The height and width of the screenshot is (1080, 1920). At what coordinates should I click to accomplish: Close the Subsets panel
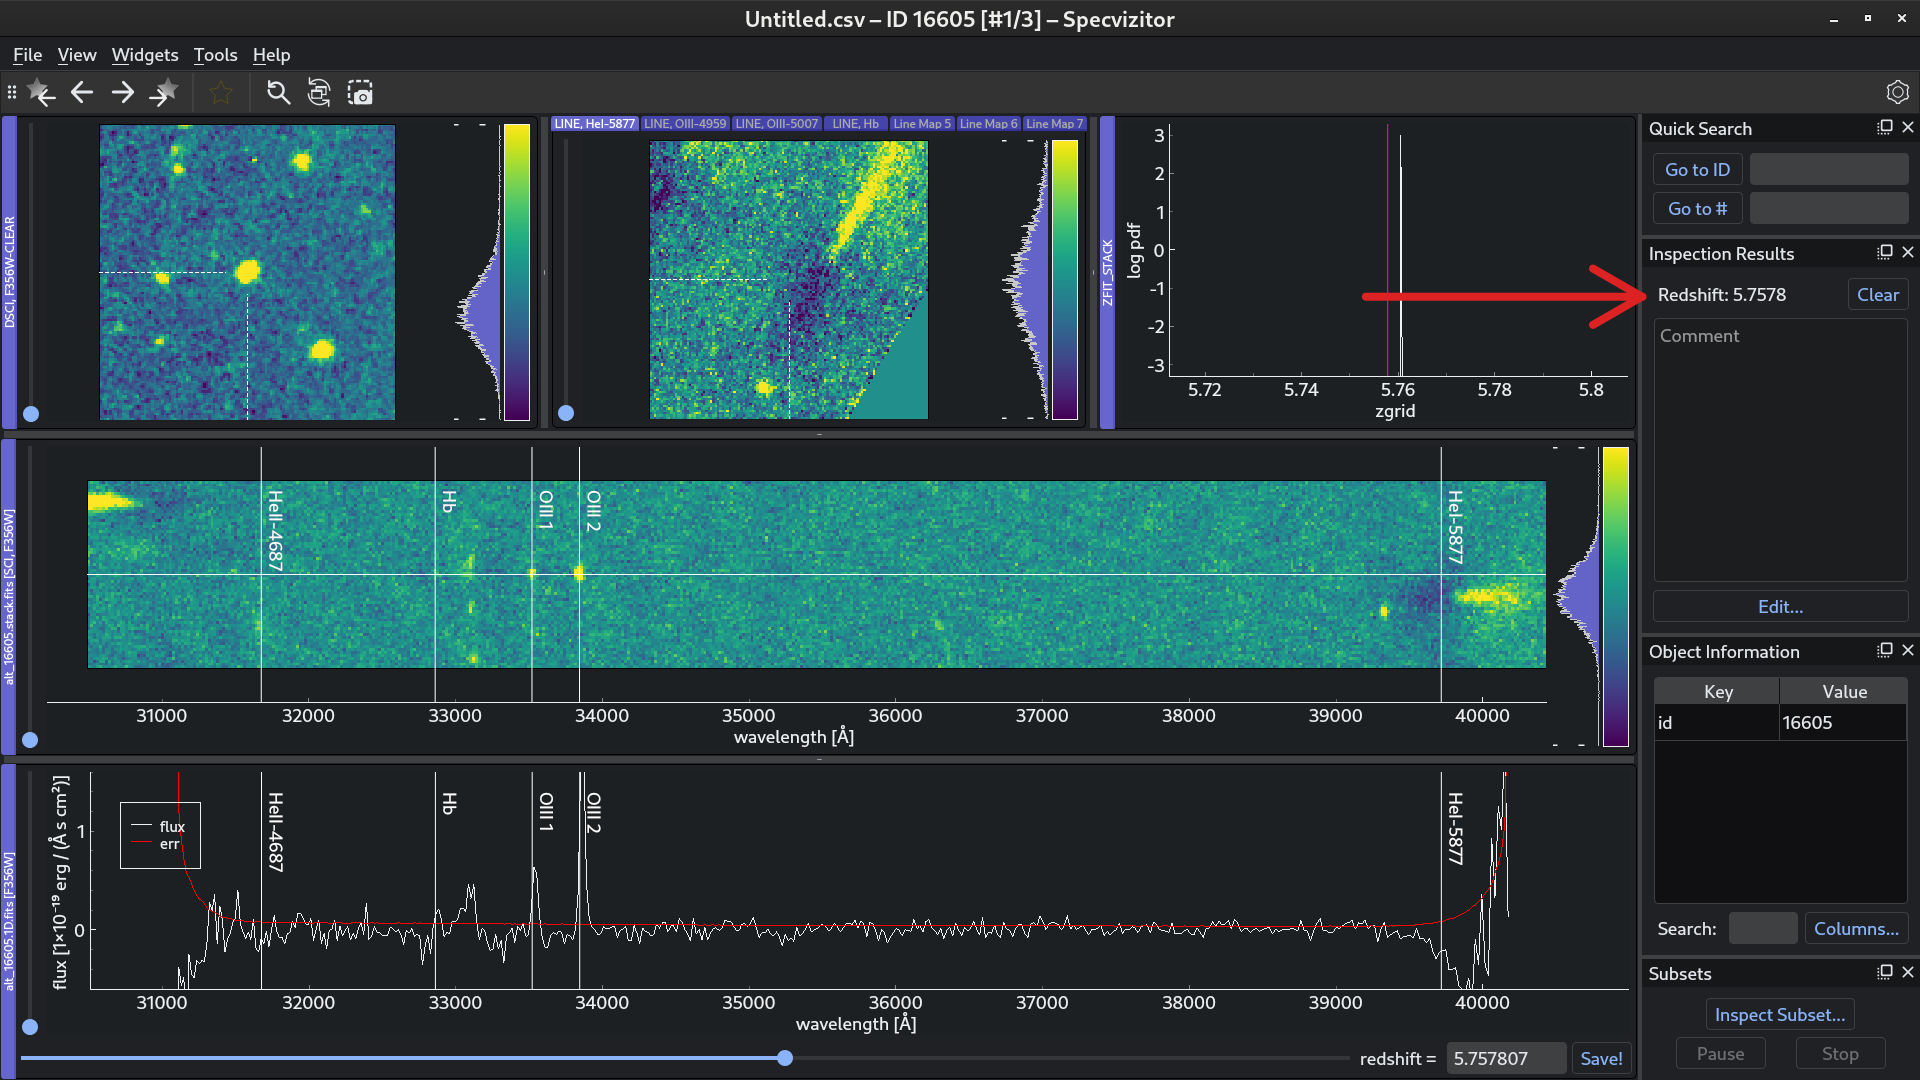(1908, 973)
